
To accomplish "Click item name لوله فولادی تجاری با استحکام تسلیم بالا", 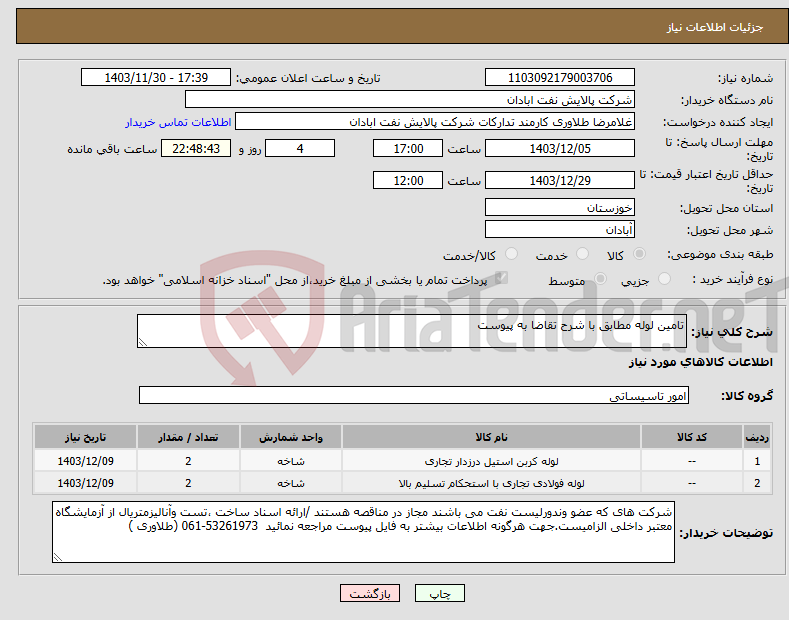I will pos(491,483).
